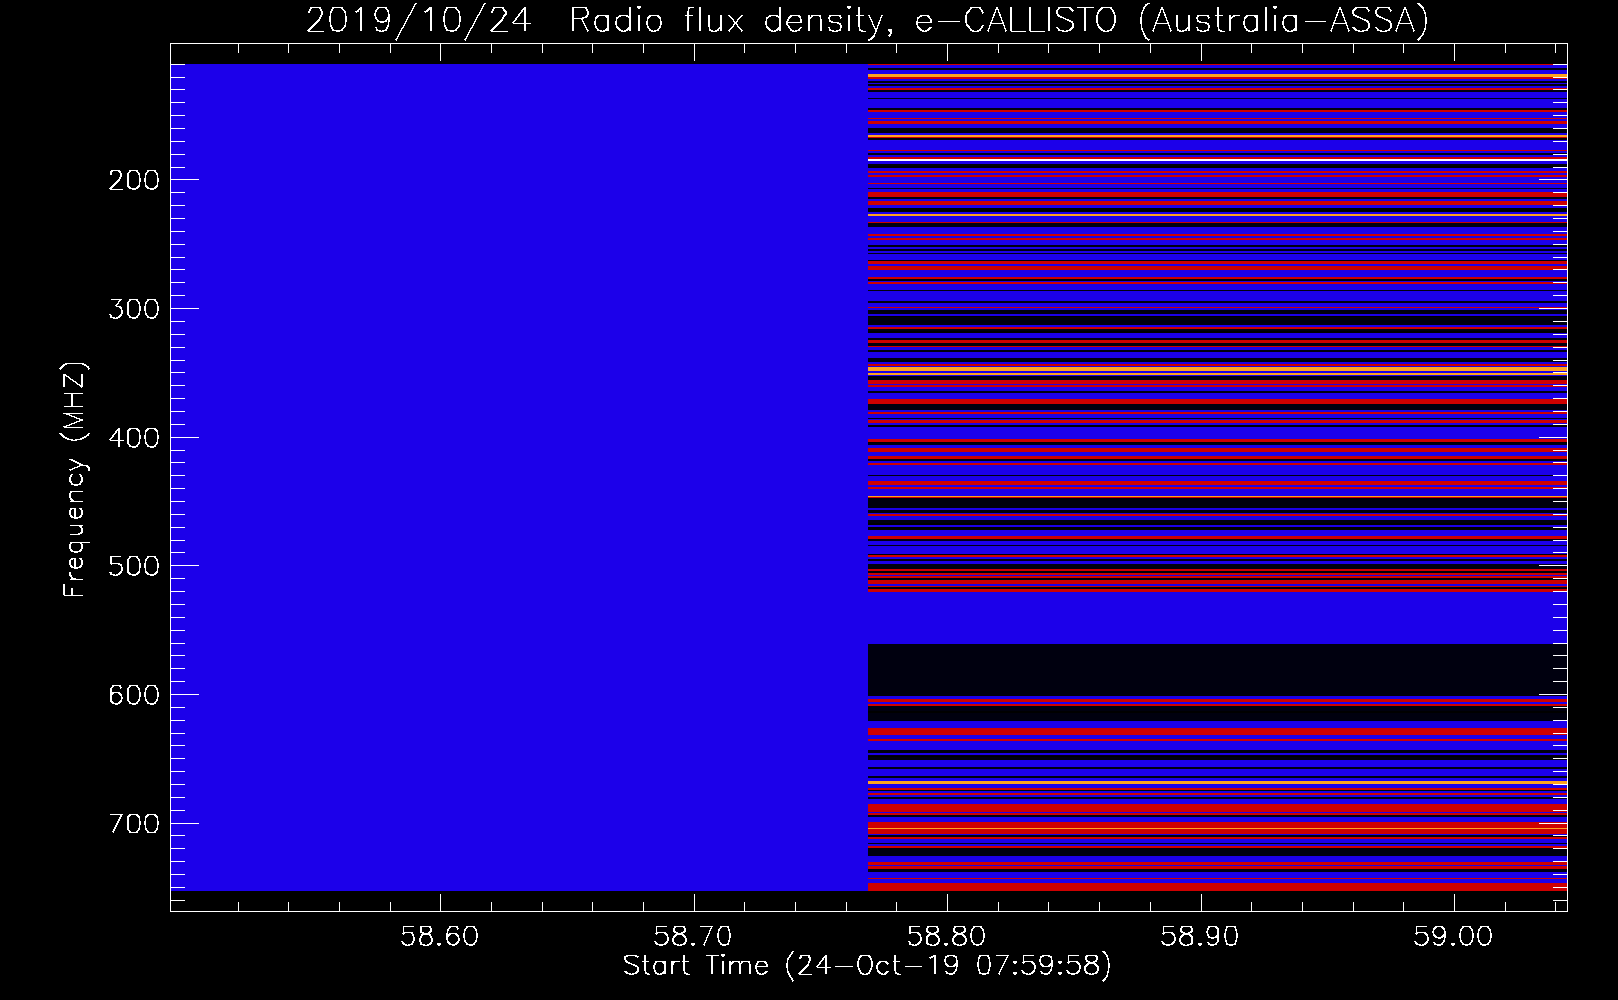Click the solid blue region of the spectrogram
The width and height of the screenshot is (1618, 1000).
pos(519,477)
